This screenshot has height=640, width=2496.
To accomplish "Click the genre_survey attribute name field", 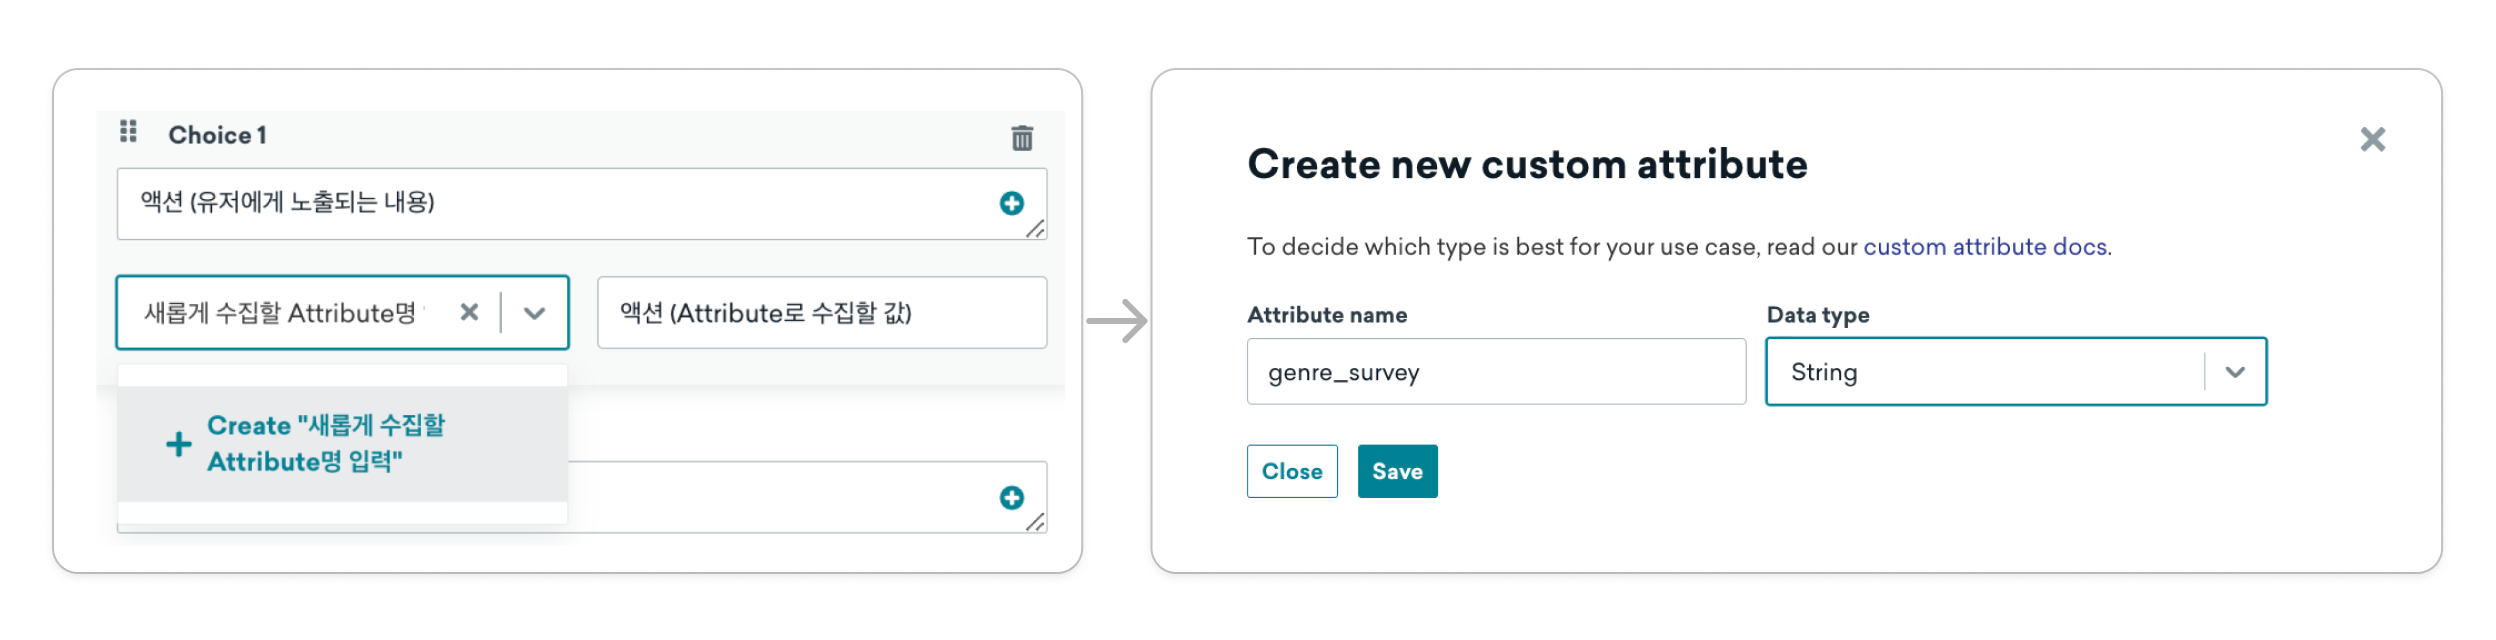I will 1495,371.
